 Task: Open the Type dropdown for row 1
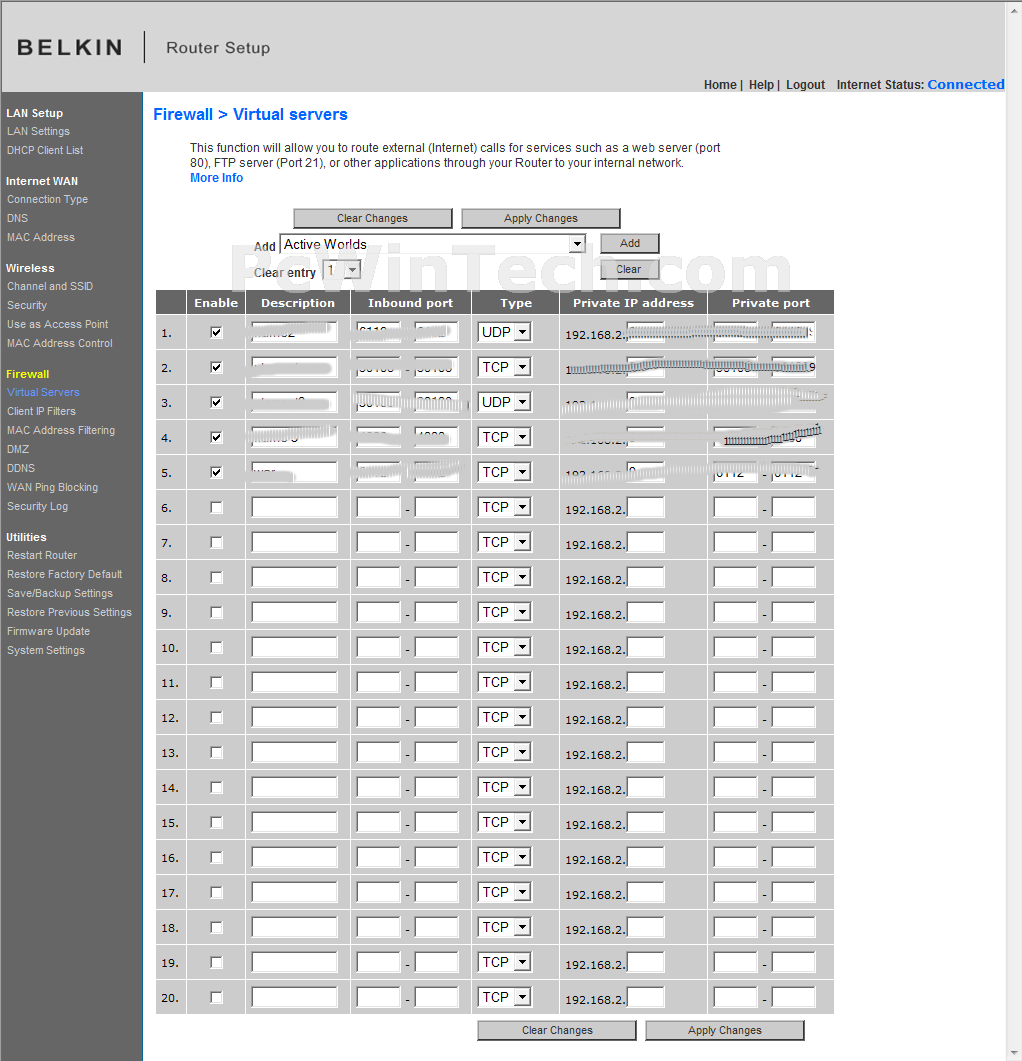click(x=505, y=332)
